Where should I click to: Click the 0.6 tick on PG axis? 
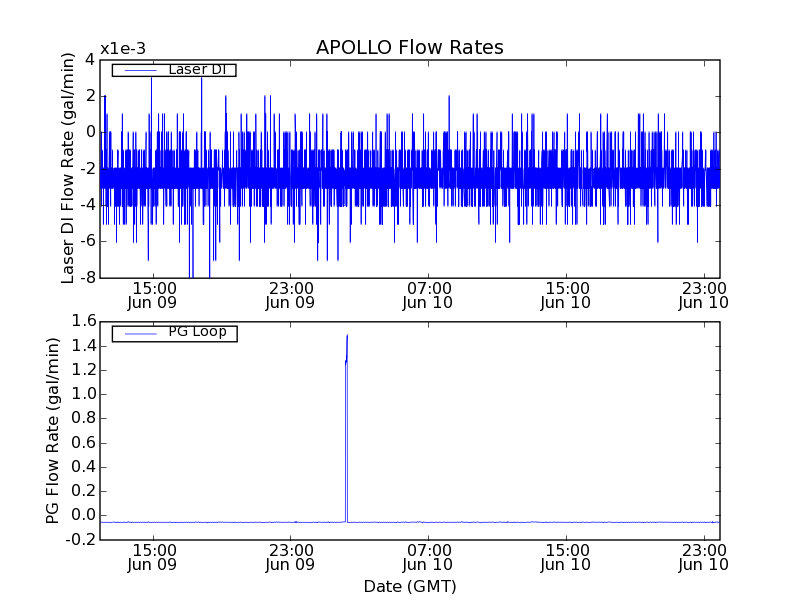84,442
